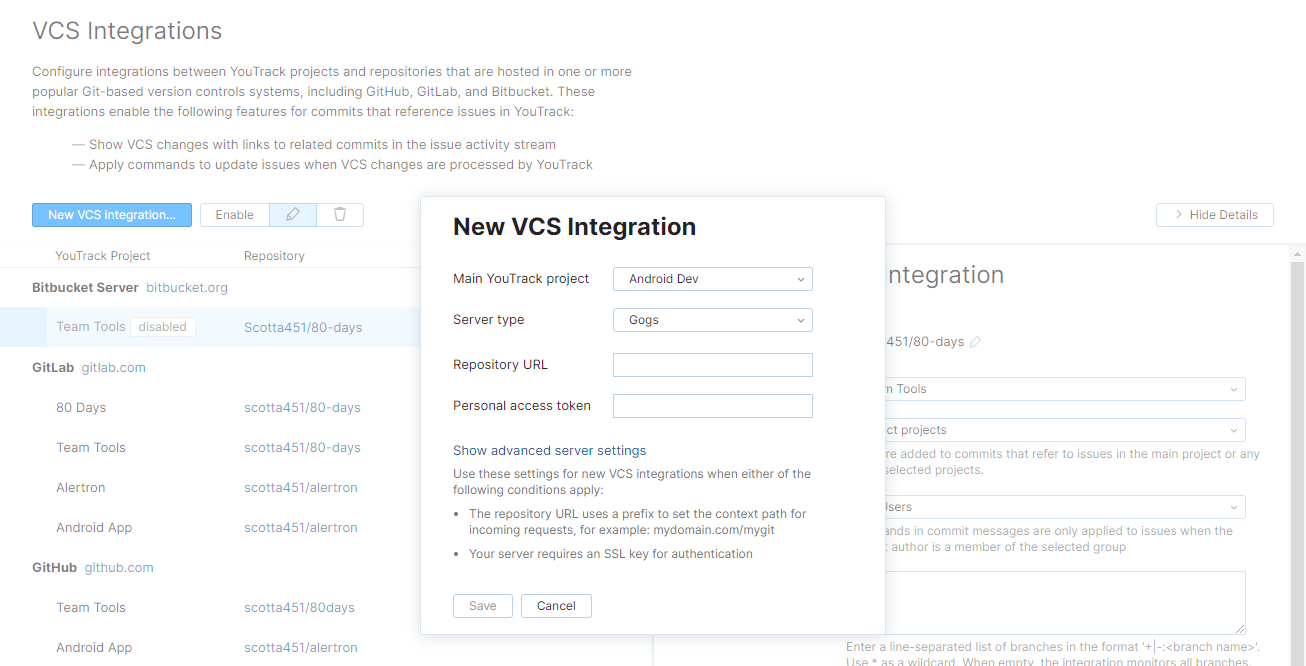
Task: Select the Alertron project row under GitLab
Action: pos(81,488)
